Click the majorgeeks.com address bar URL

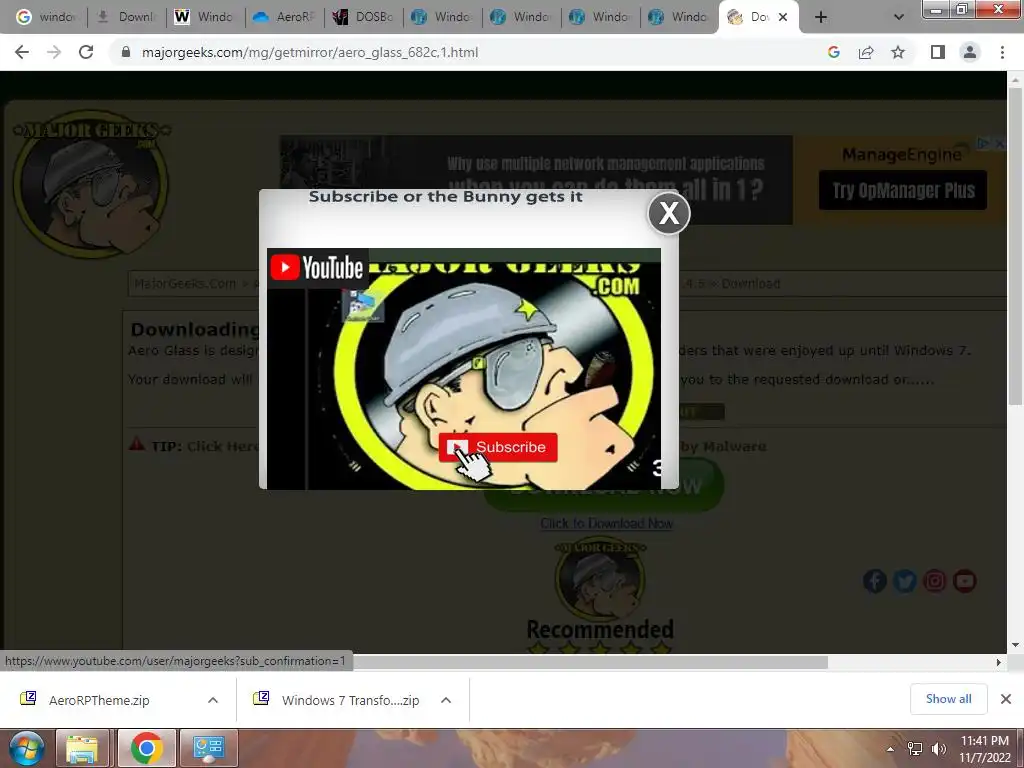click(x=310, y=52)
